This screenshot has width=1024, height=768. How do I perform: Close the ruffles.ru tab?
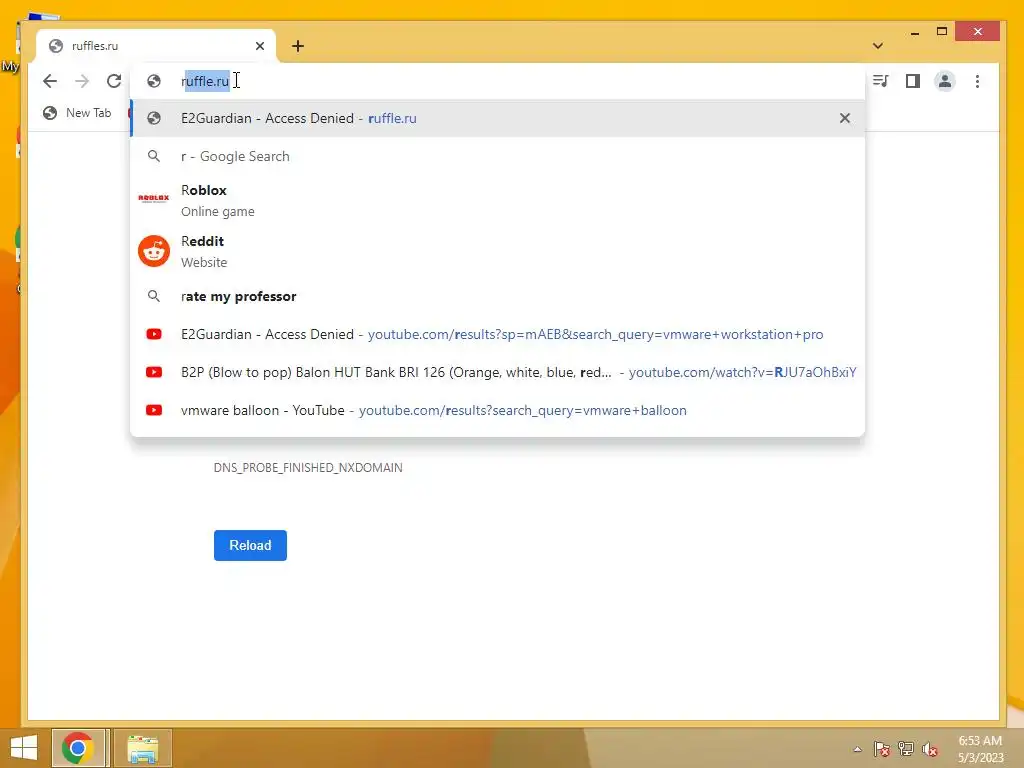click(260, 46)
